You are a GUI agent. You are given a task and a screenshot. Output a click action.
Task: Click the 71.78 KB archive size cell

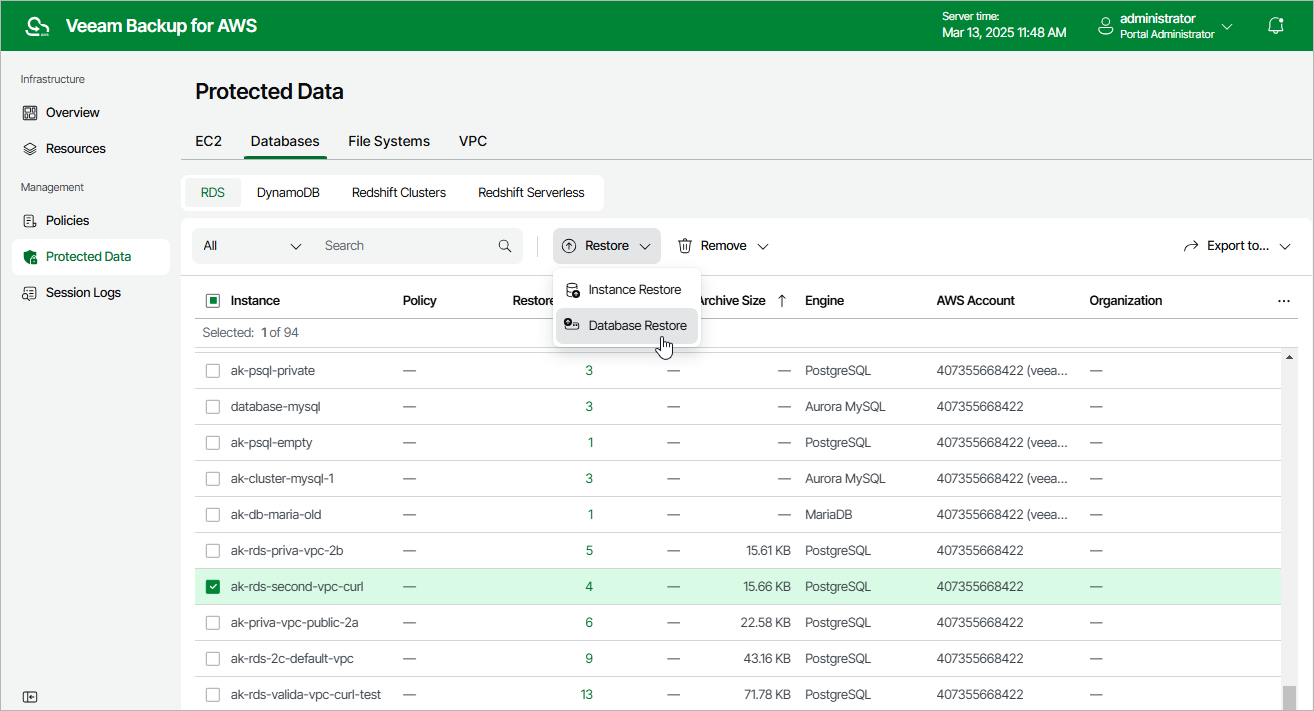[x=767, y=695]
